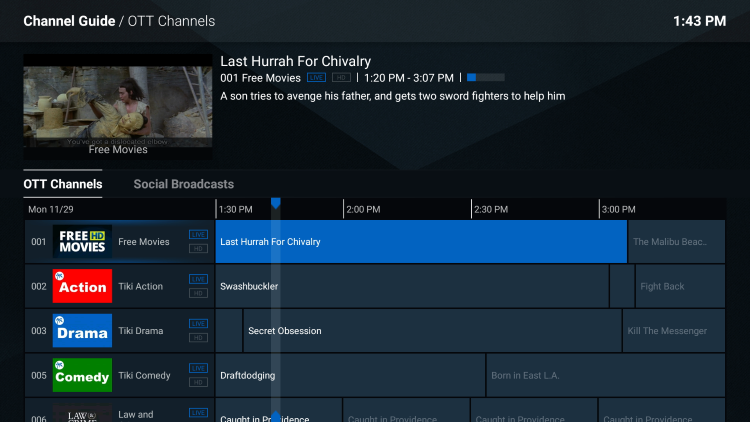Click the program progress bar near 3:07 PM
The image size is (750, 422).
485,78
